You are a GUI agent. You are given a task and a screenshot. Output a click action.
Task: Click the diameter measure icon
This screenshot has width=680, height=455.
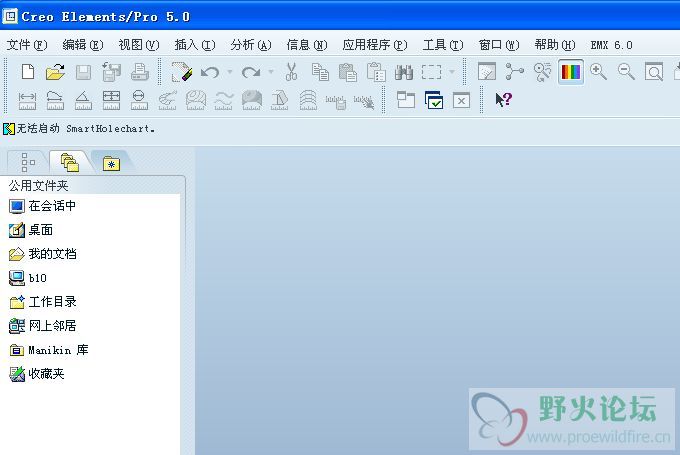point(139,100)
